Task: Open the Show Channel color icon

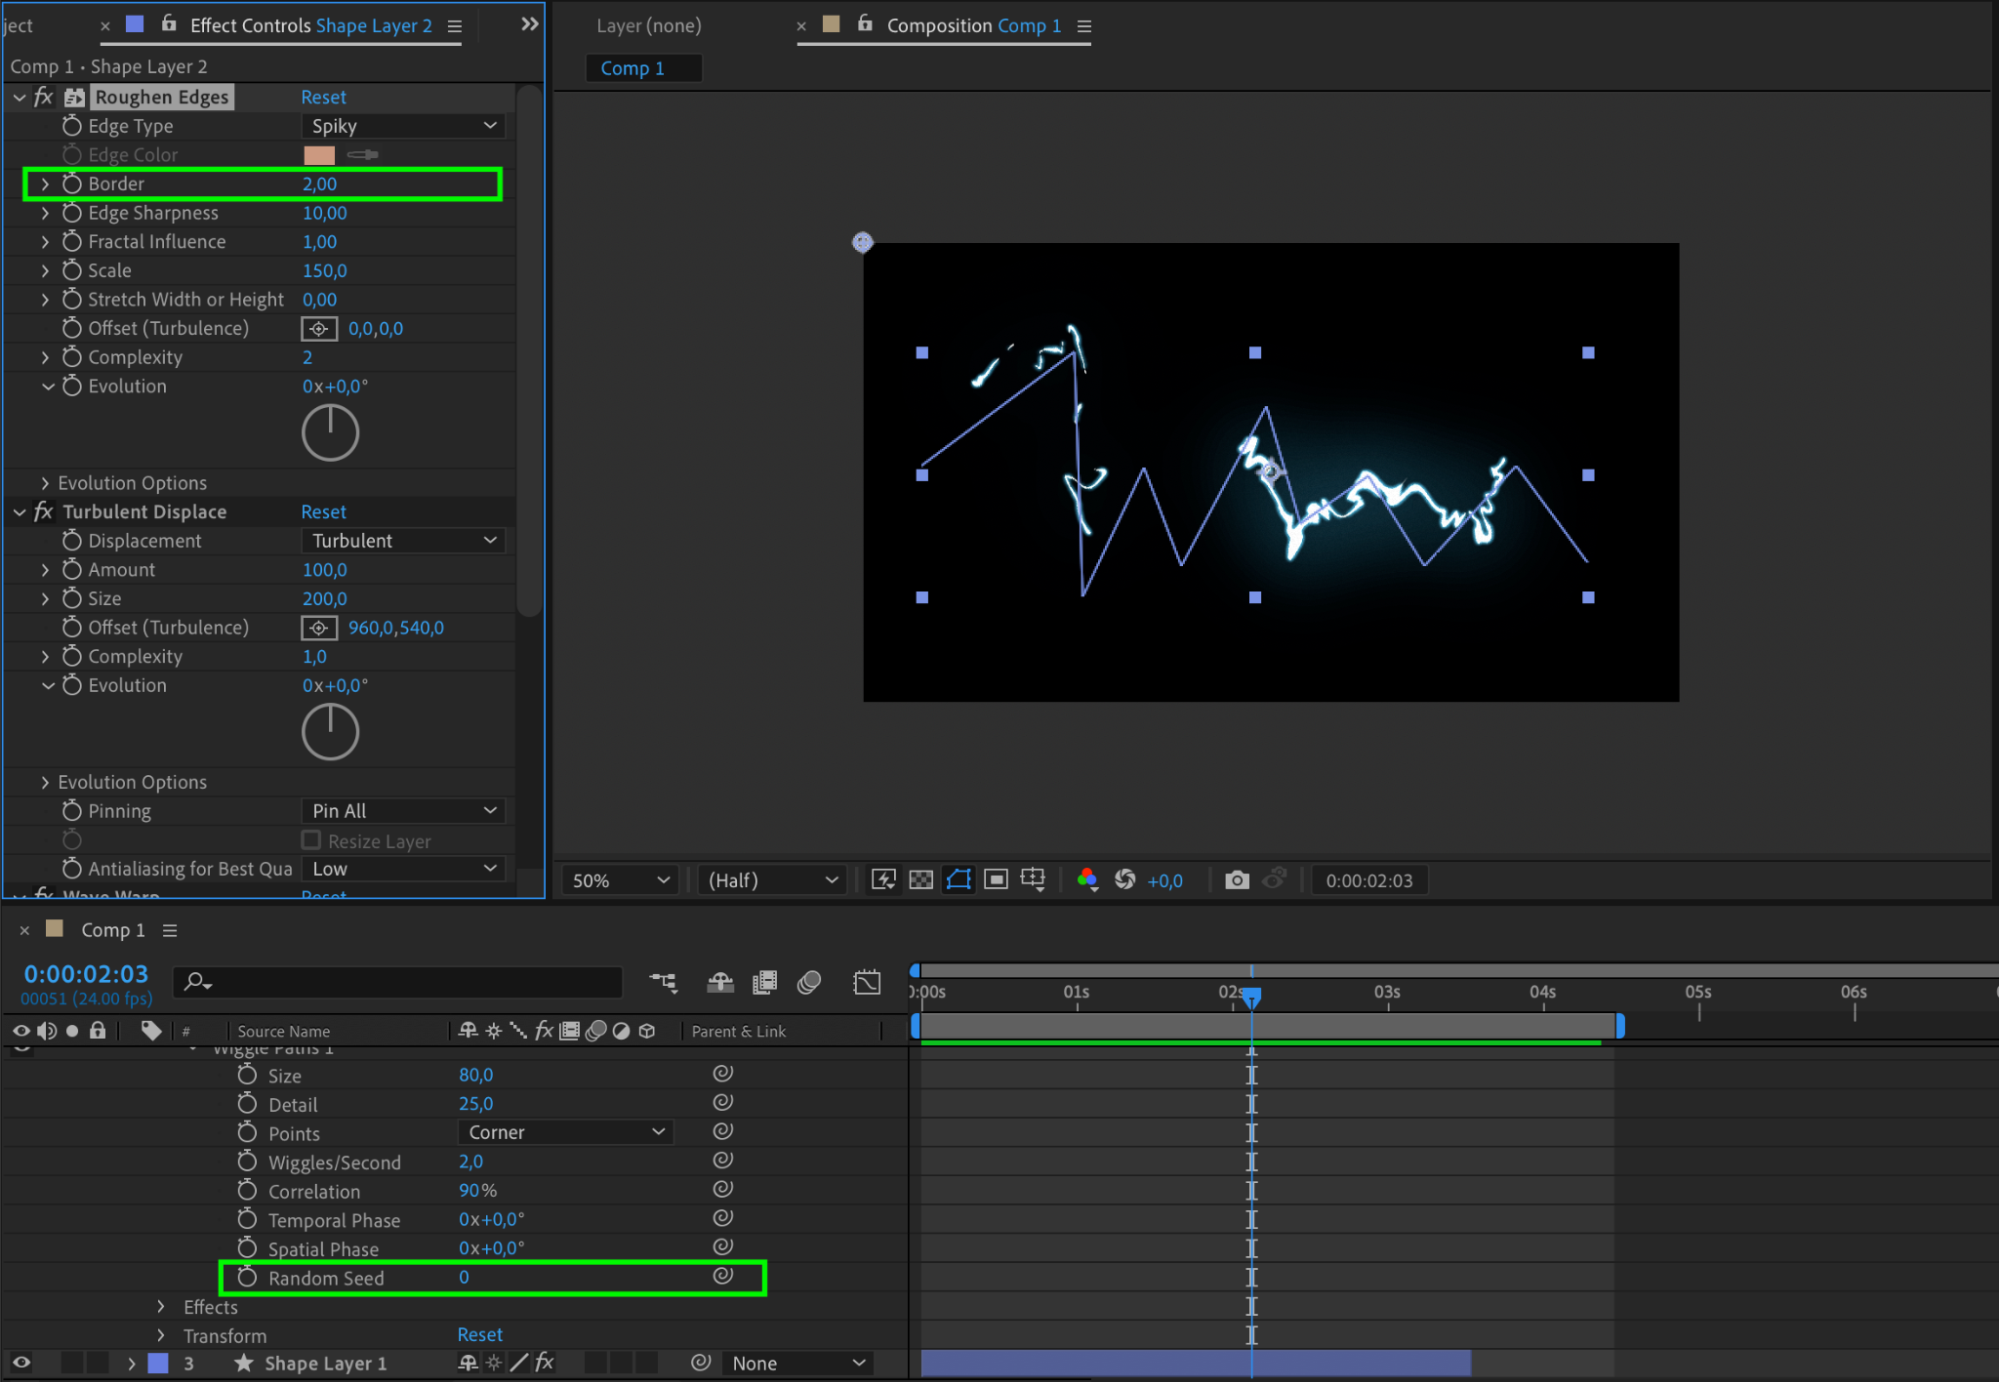Action: (1087, 880)
